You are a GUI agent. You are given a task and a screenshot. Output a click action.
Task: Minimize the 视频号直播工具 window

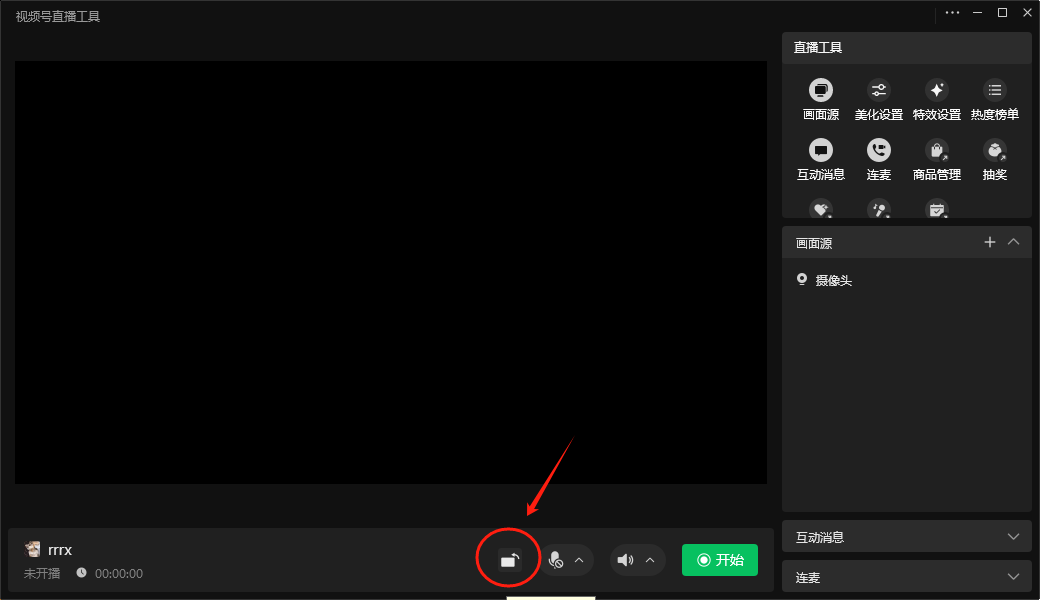pos(977,13)
